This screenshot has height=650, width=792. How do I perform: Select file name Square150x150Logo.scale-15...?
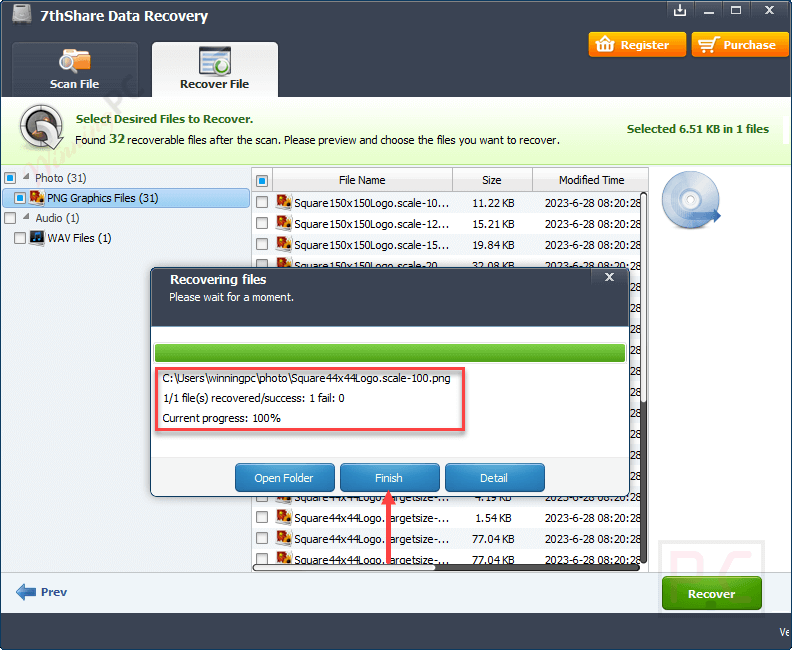(x=371, y=245)
